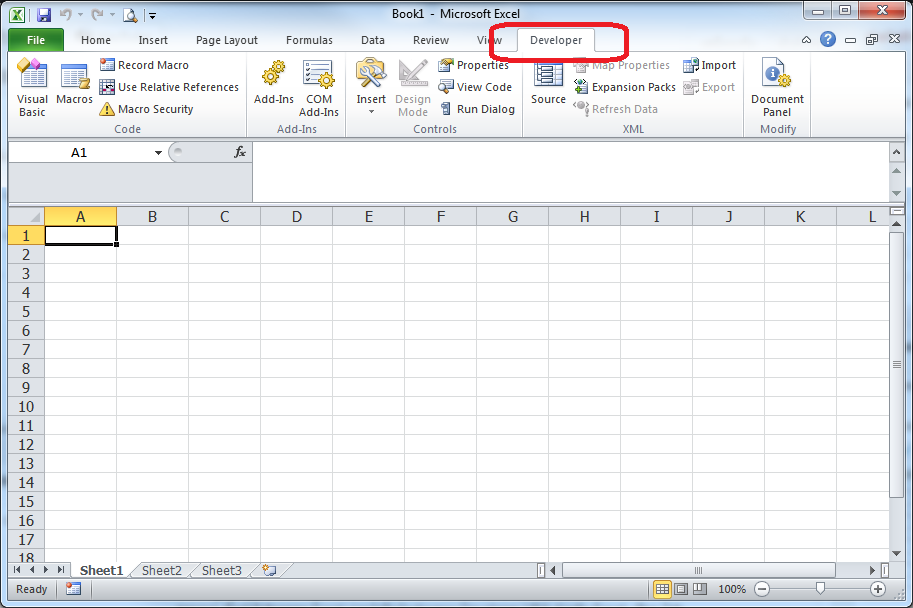Open the File tab
This screenshot has width=913, height=608.
pyautogui.click(x=36, y=40)
